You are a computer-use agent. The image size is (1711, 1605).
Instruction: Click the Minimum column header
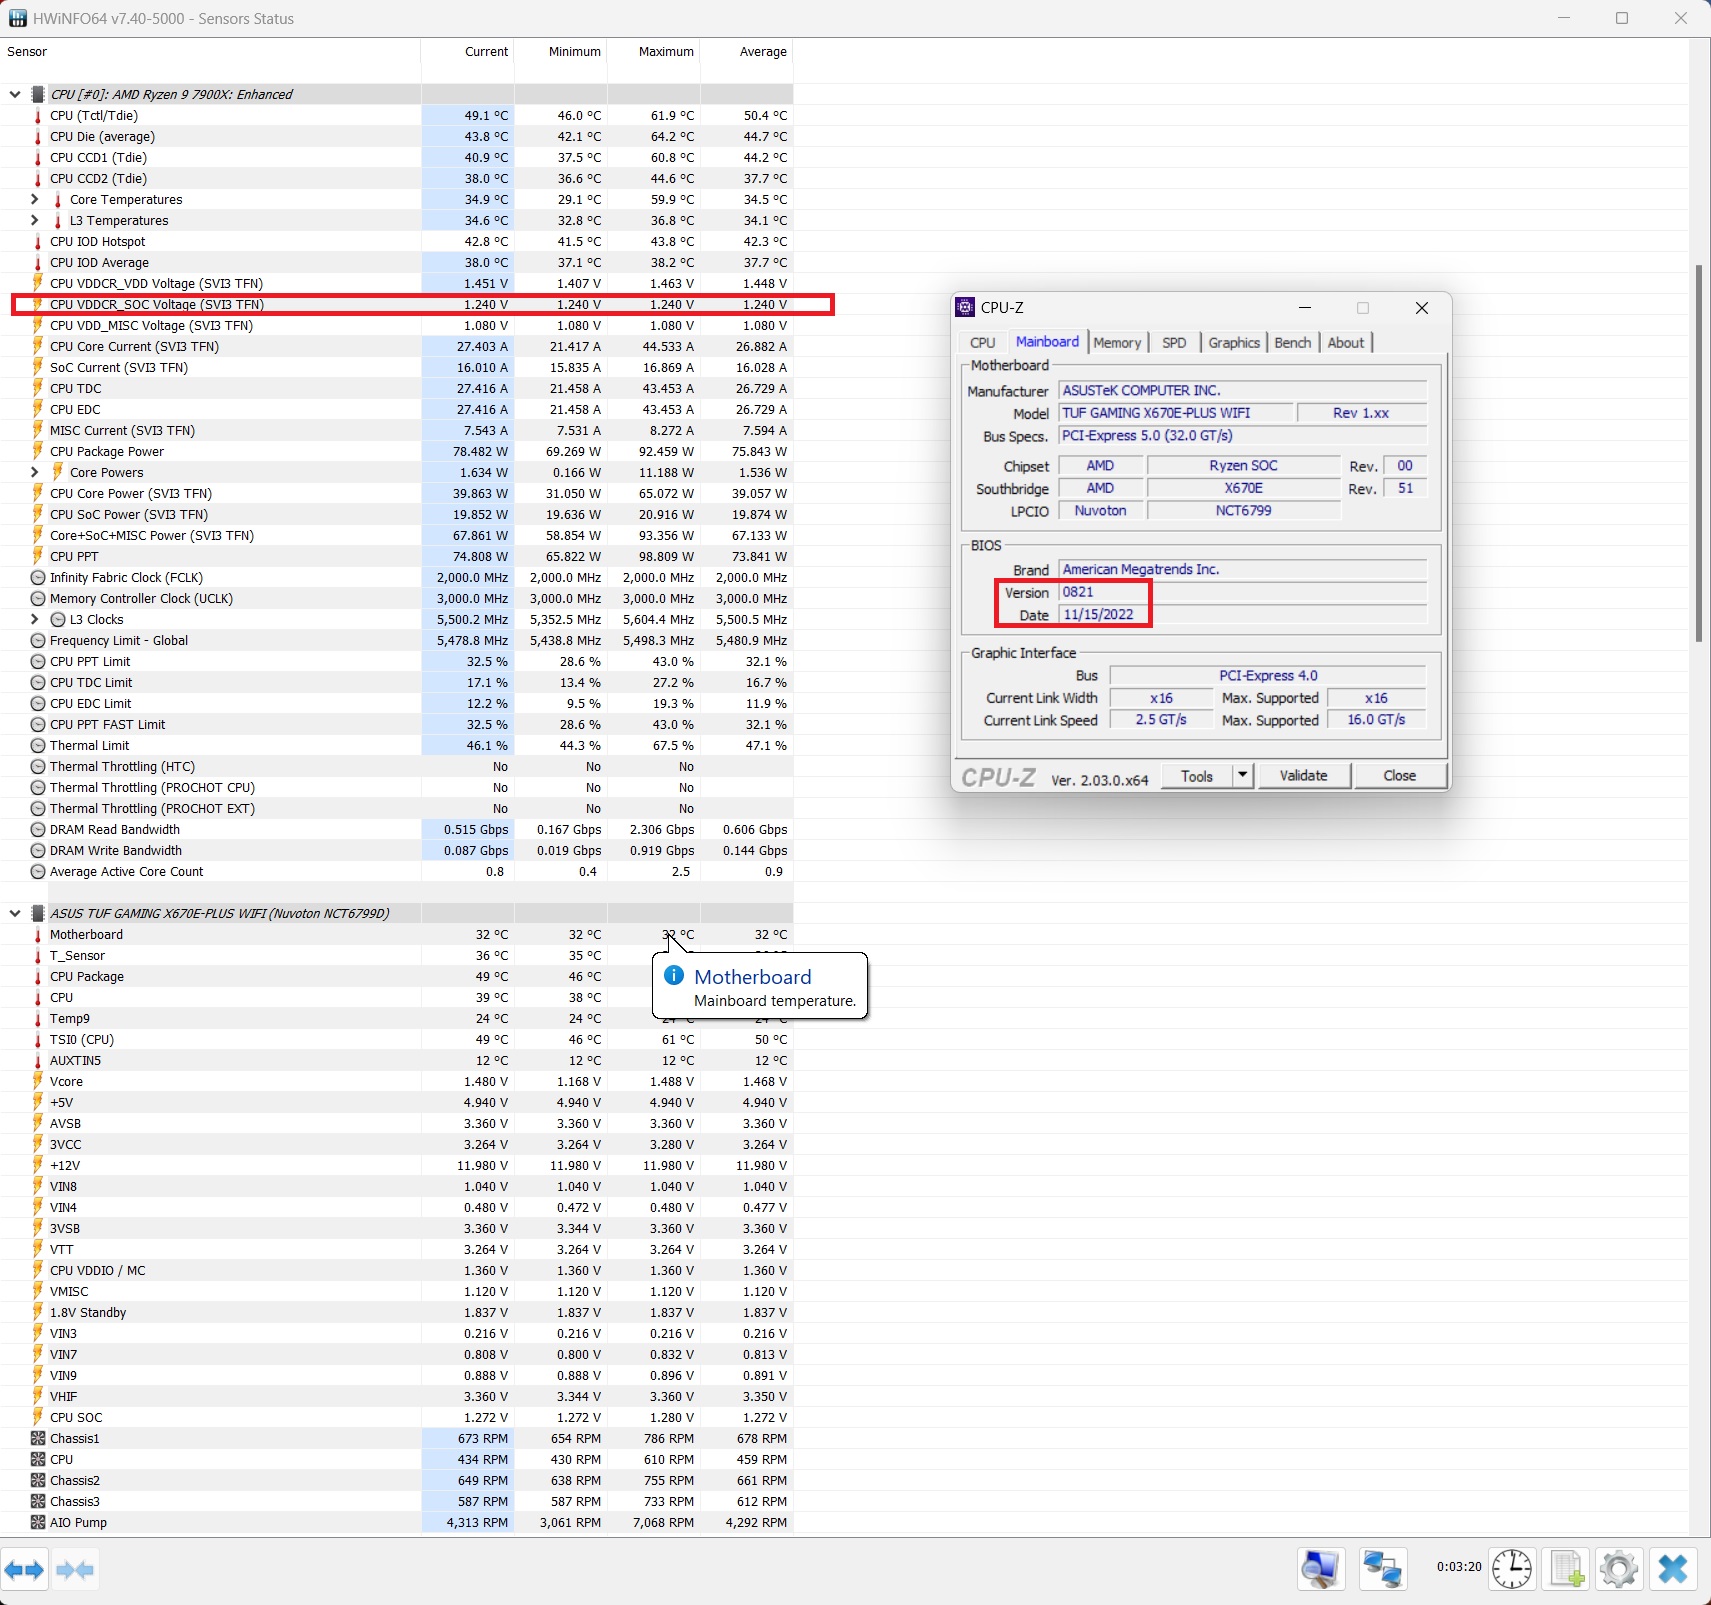(x=561, y=52)
